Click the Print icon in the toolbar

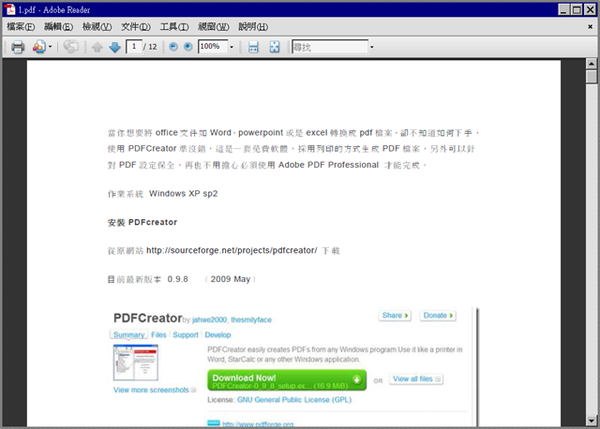click(x=18, y=47)
